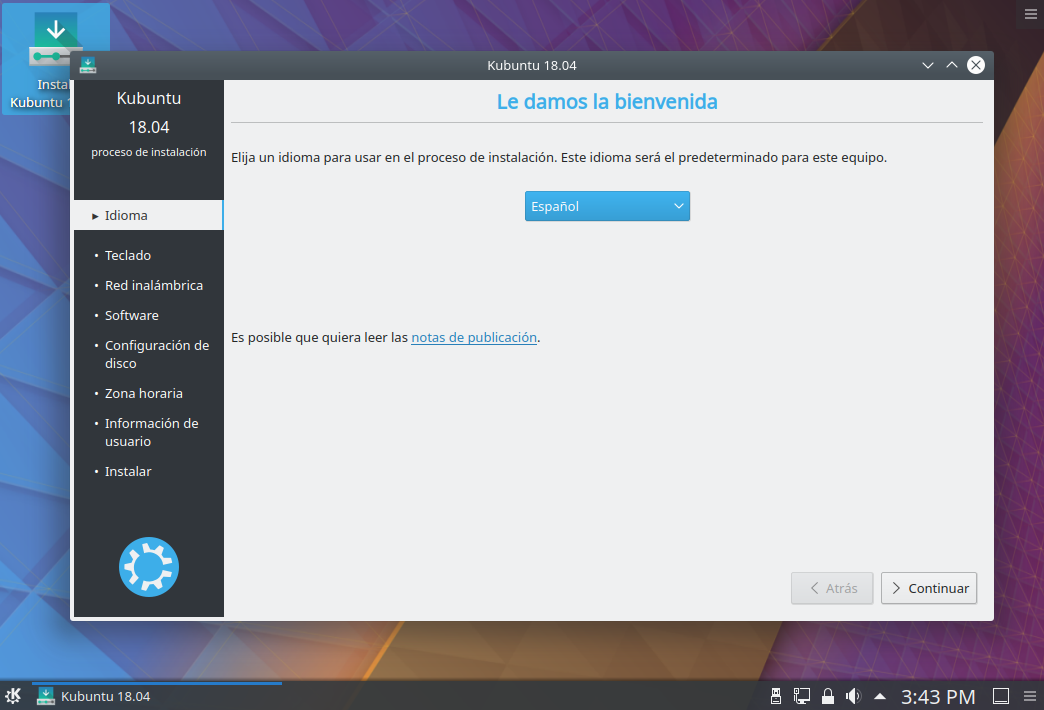Select the Configuración de disco step
Image resolution: width=1044 pixels, height=710 pixels.
(x=156, y=354)
